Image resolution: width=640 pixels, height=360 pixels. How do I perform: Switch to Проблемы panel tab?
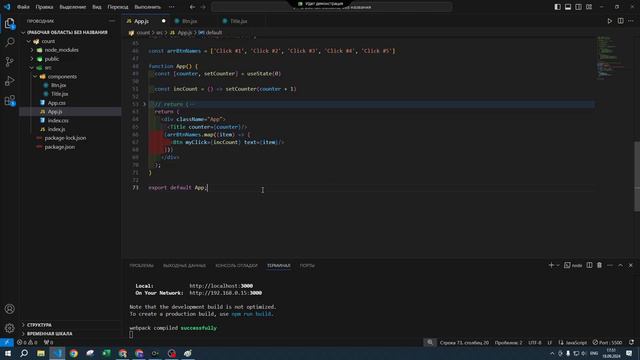point(142,265)
